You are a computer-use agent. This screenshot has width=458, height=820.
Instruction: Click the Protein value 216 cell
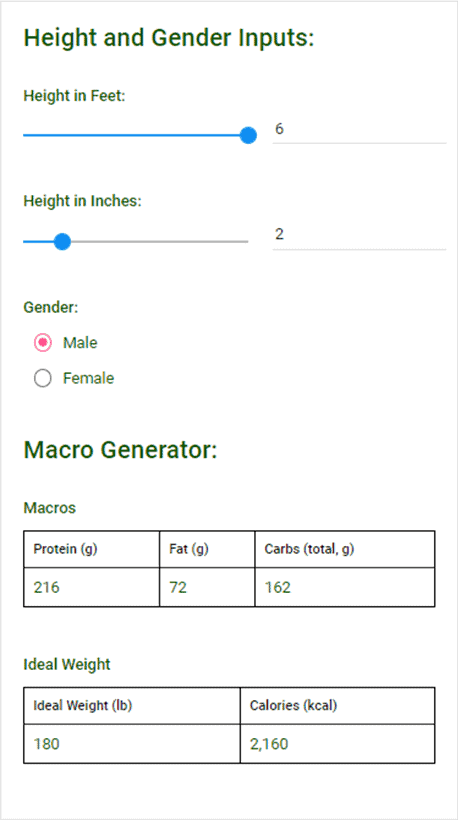91,587
